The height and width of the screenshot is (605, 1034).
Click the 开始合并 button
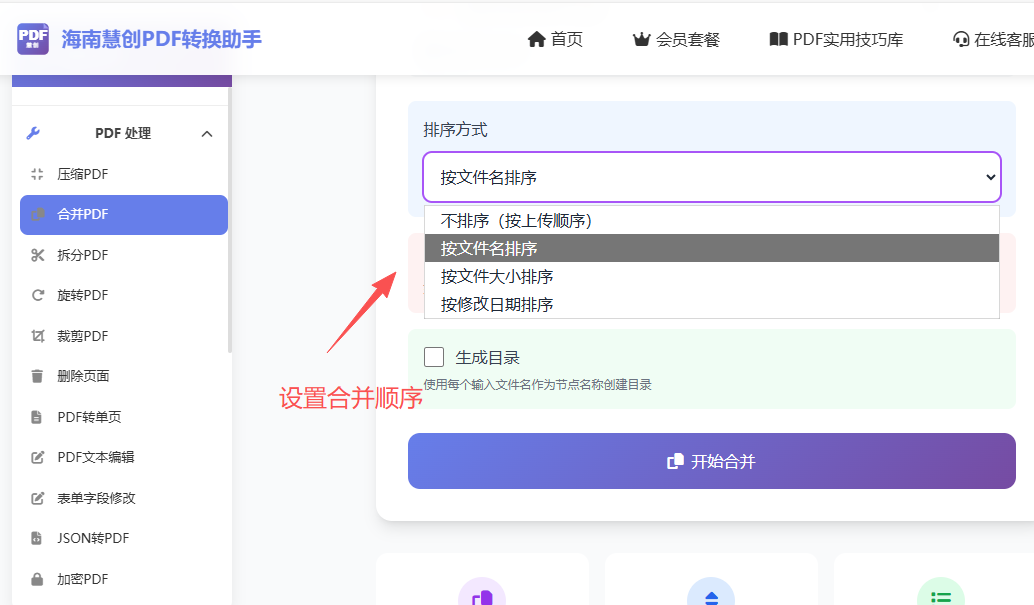[x=712, y=461]
